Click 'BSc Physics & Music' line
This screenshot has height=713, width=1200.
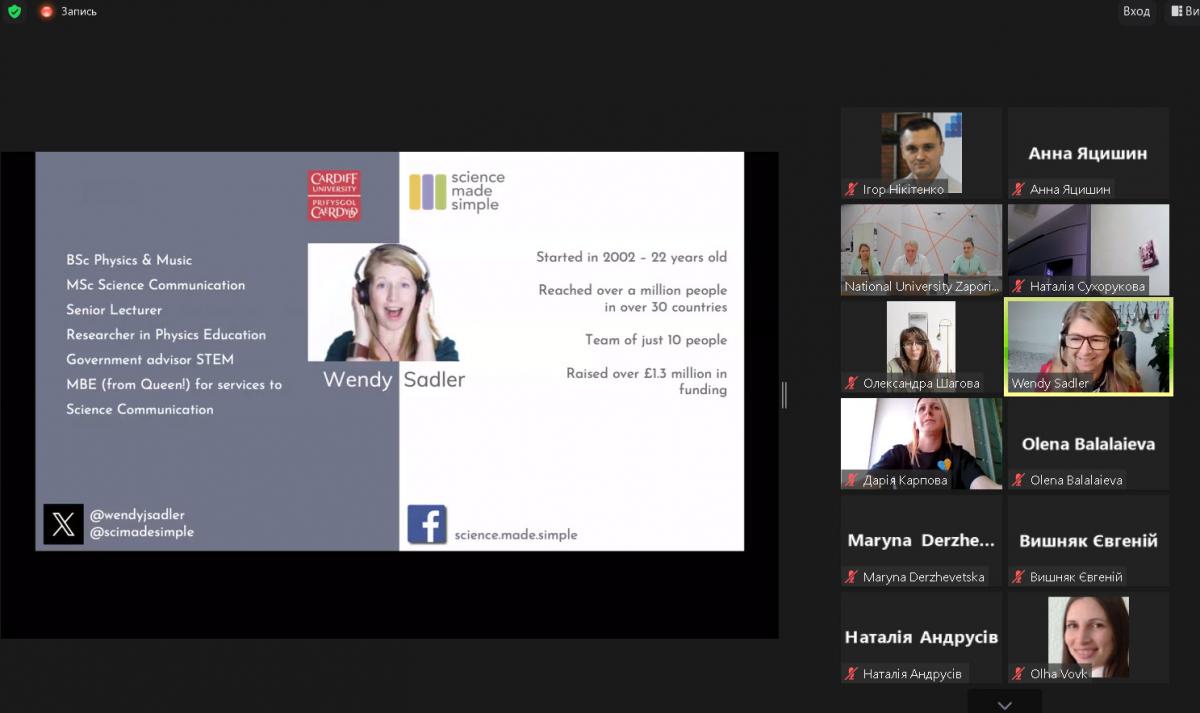pos(129,260)
